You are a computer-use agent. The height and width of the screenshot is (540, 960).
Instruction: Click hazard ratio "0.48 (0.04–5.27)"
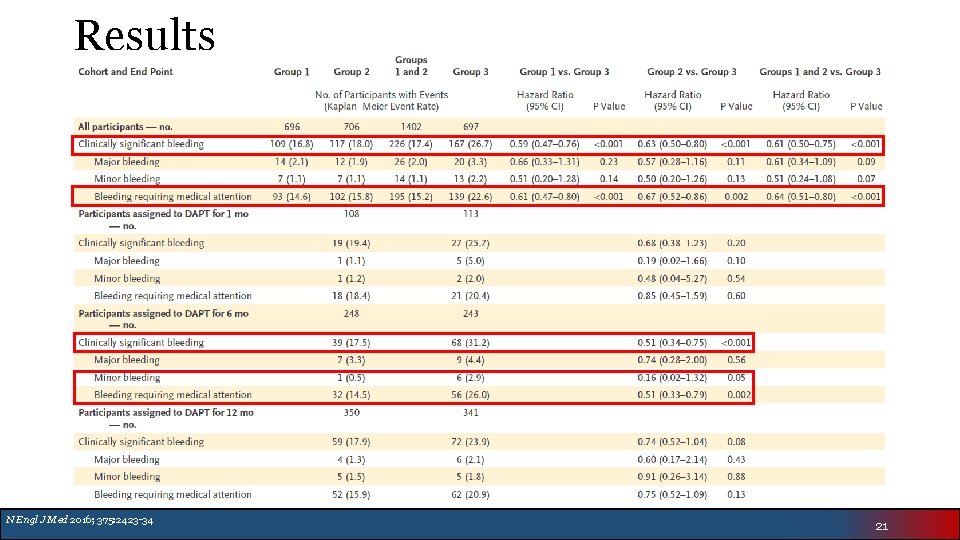coord(672,279)
